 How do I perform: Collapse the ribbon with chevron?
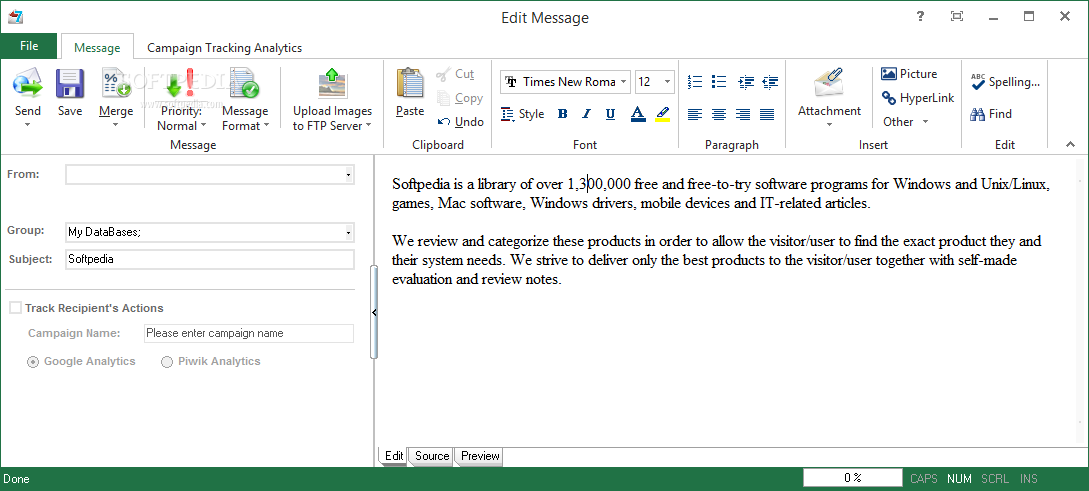1070,144
